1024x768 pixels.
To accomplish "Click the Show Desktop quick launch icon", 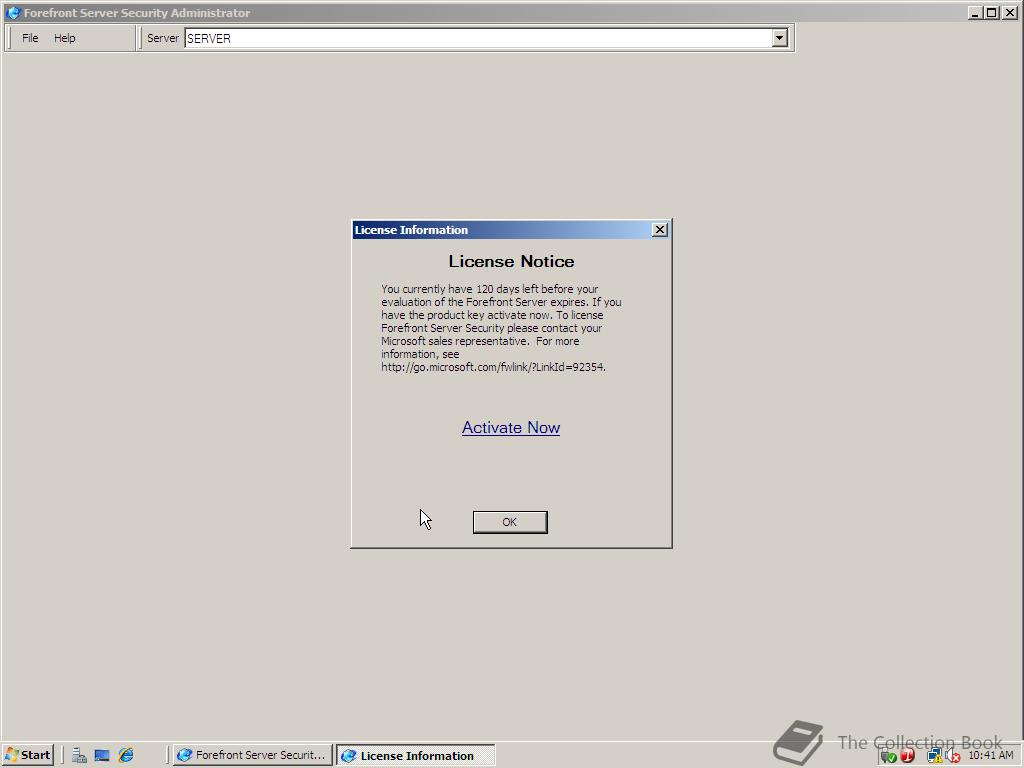I will tap(102, 756).
